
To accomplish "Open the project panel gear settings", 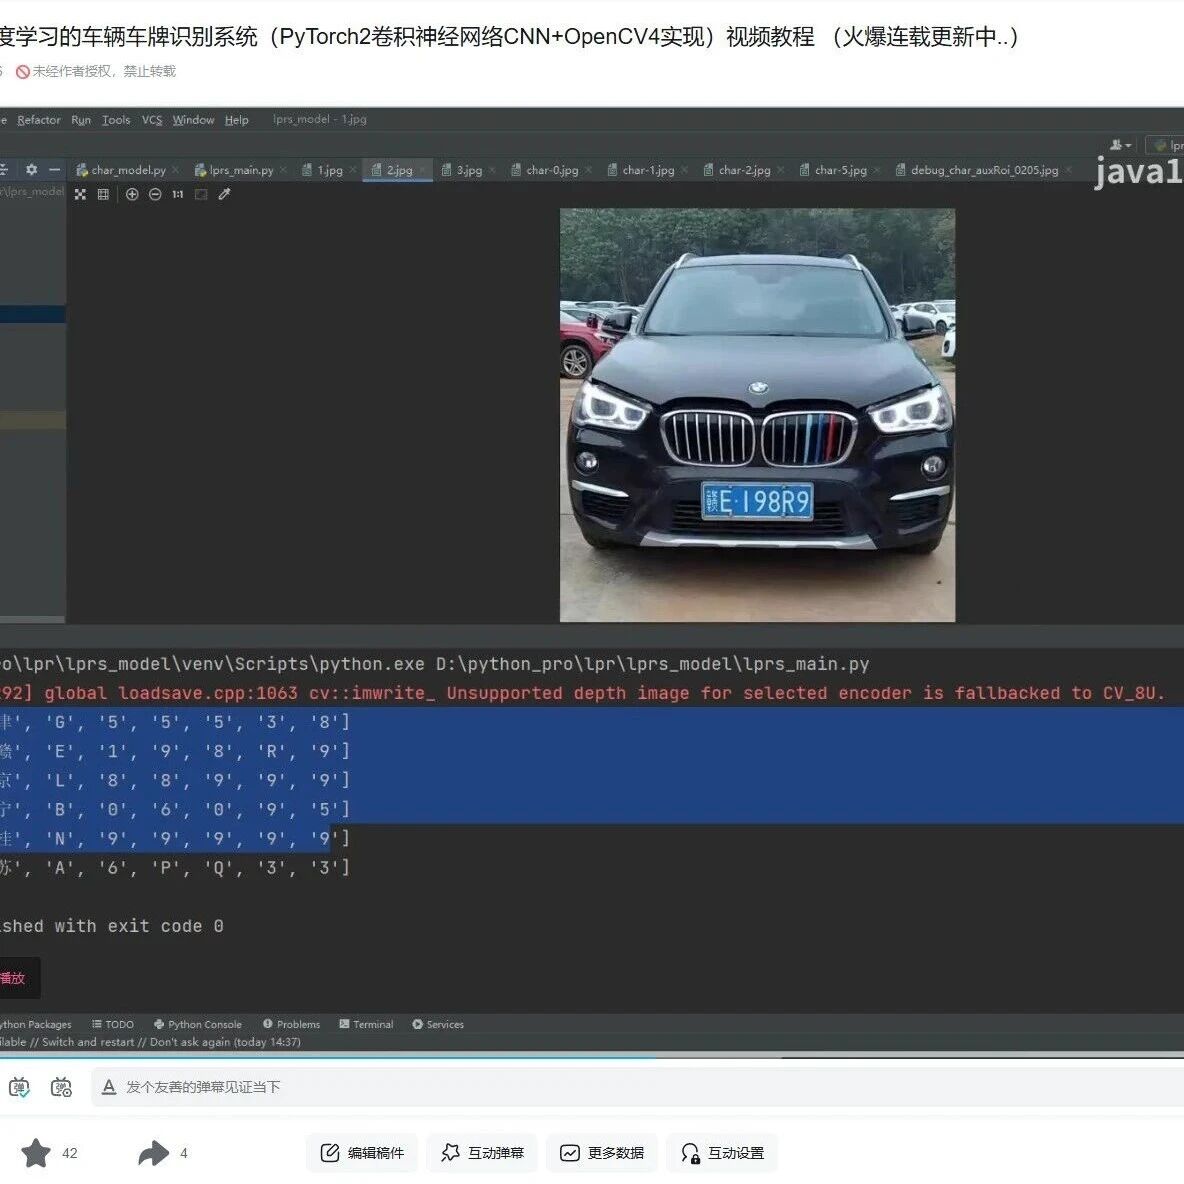I will 31,170.
